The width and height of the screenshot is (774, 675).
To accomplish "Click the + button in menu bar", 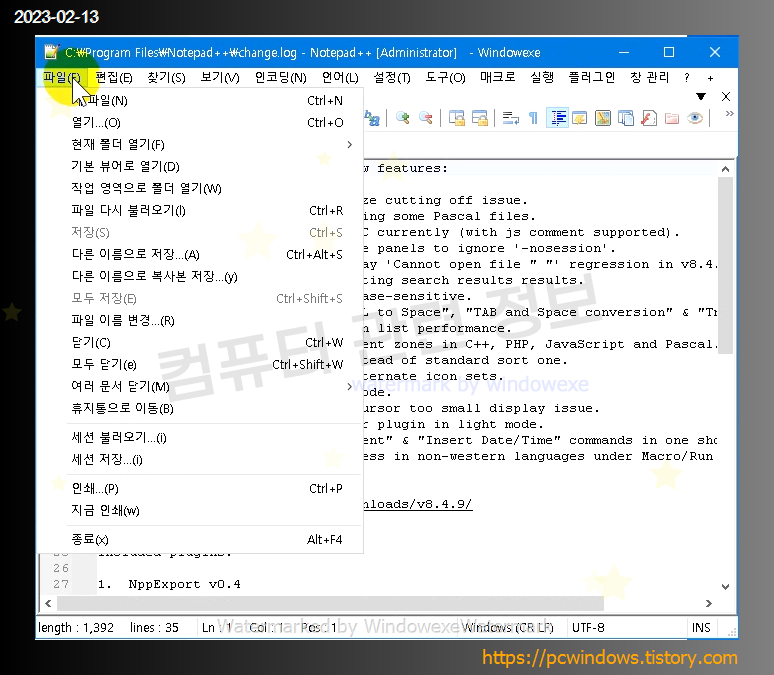I will point(710,78).
